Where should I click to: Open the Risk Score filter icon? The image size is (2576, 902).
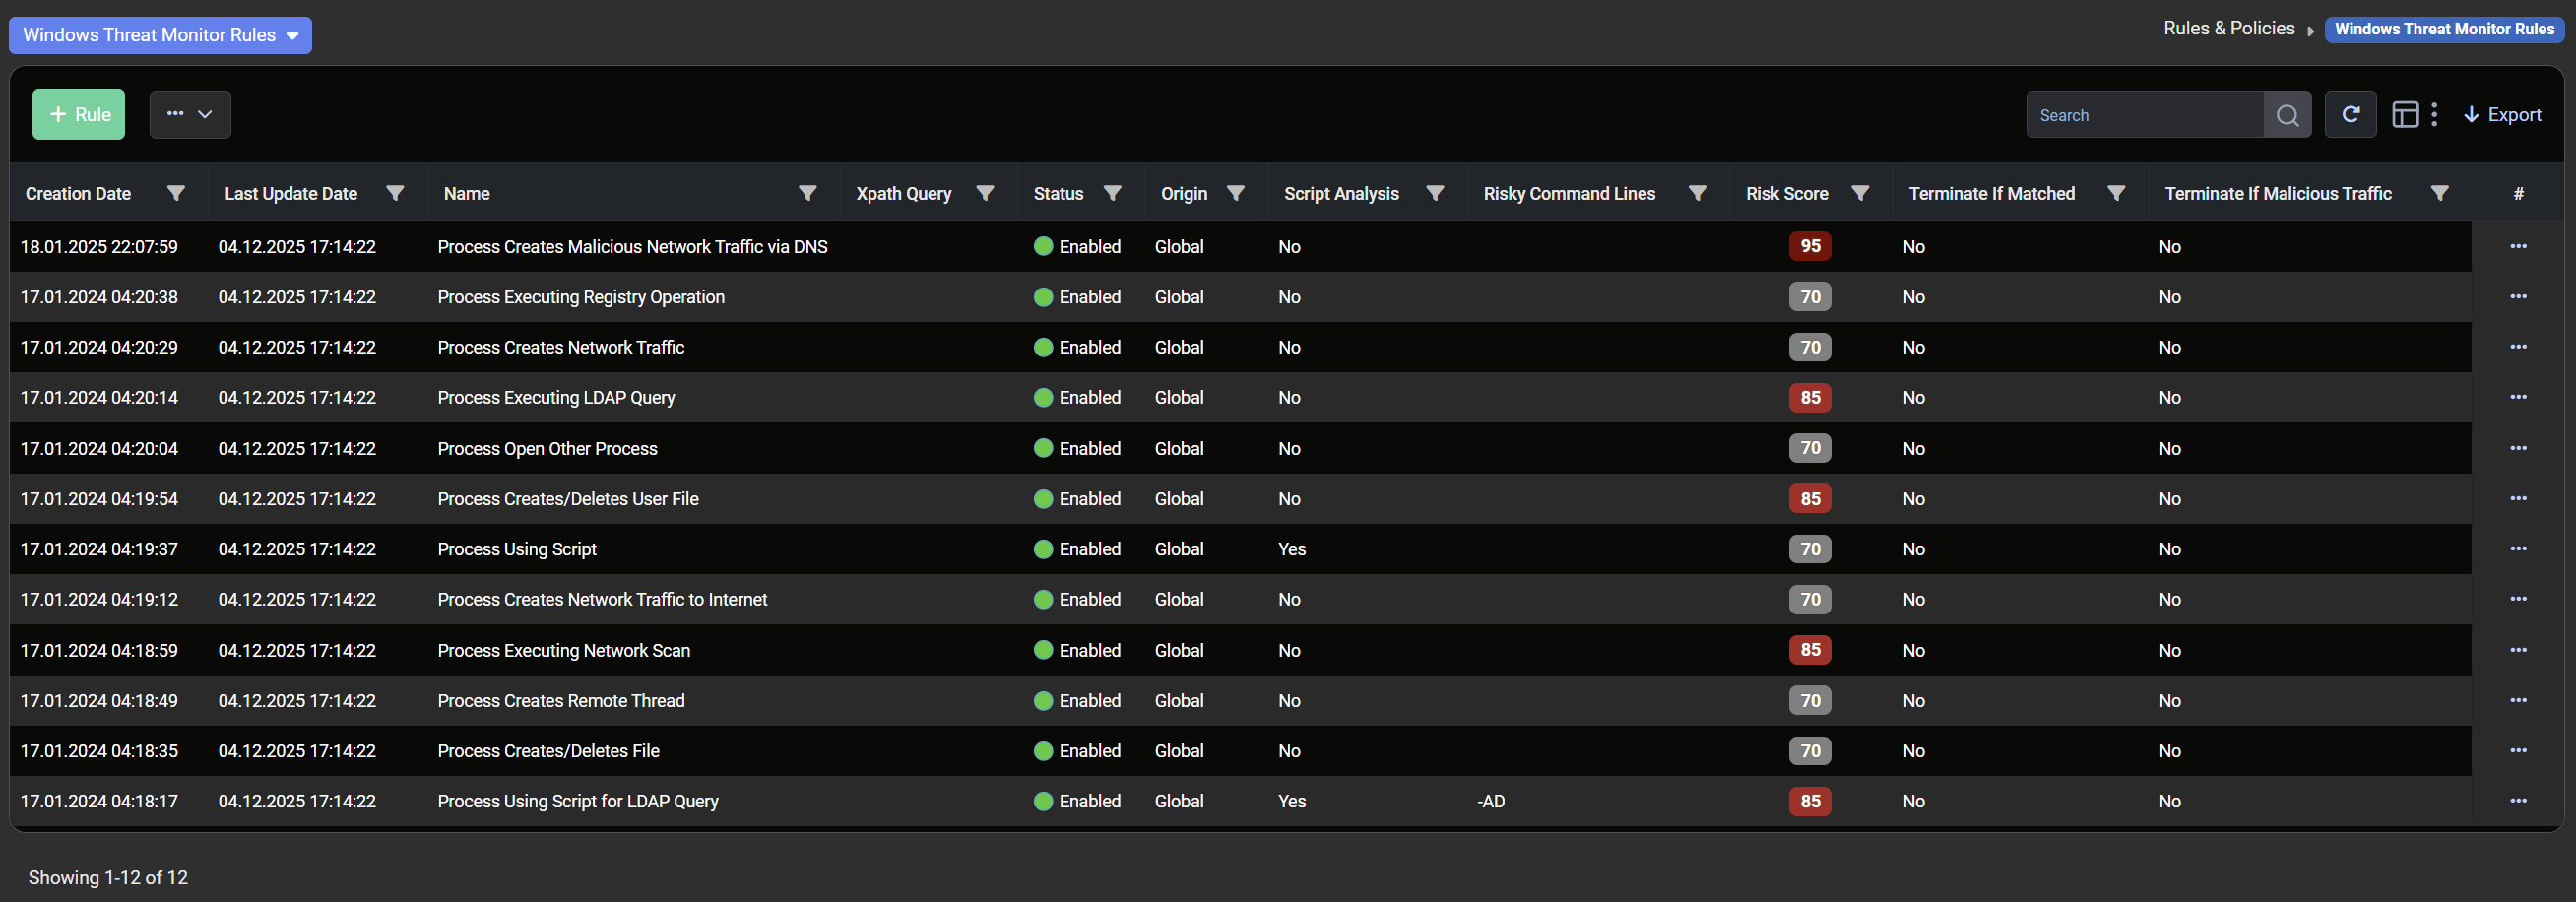(x=1860, y=193)
